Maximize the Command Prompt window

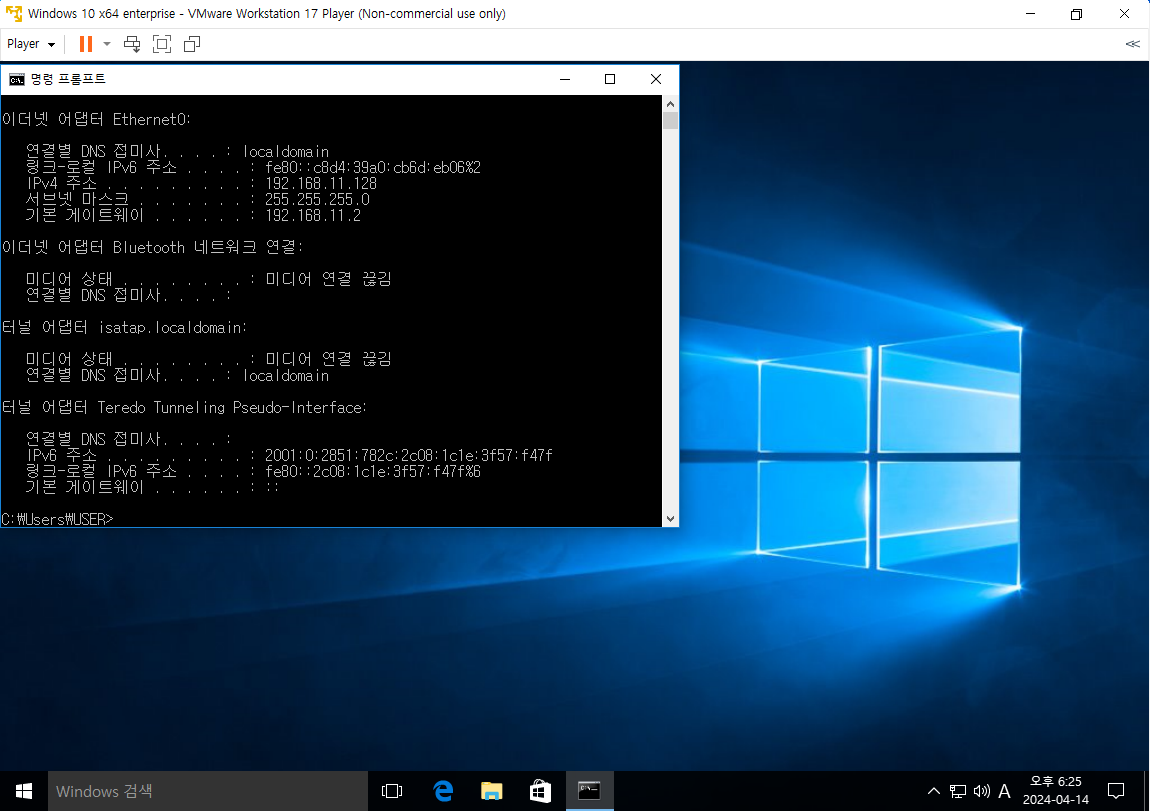tap(609, 79)
